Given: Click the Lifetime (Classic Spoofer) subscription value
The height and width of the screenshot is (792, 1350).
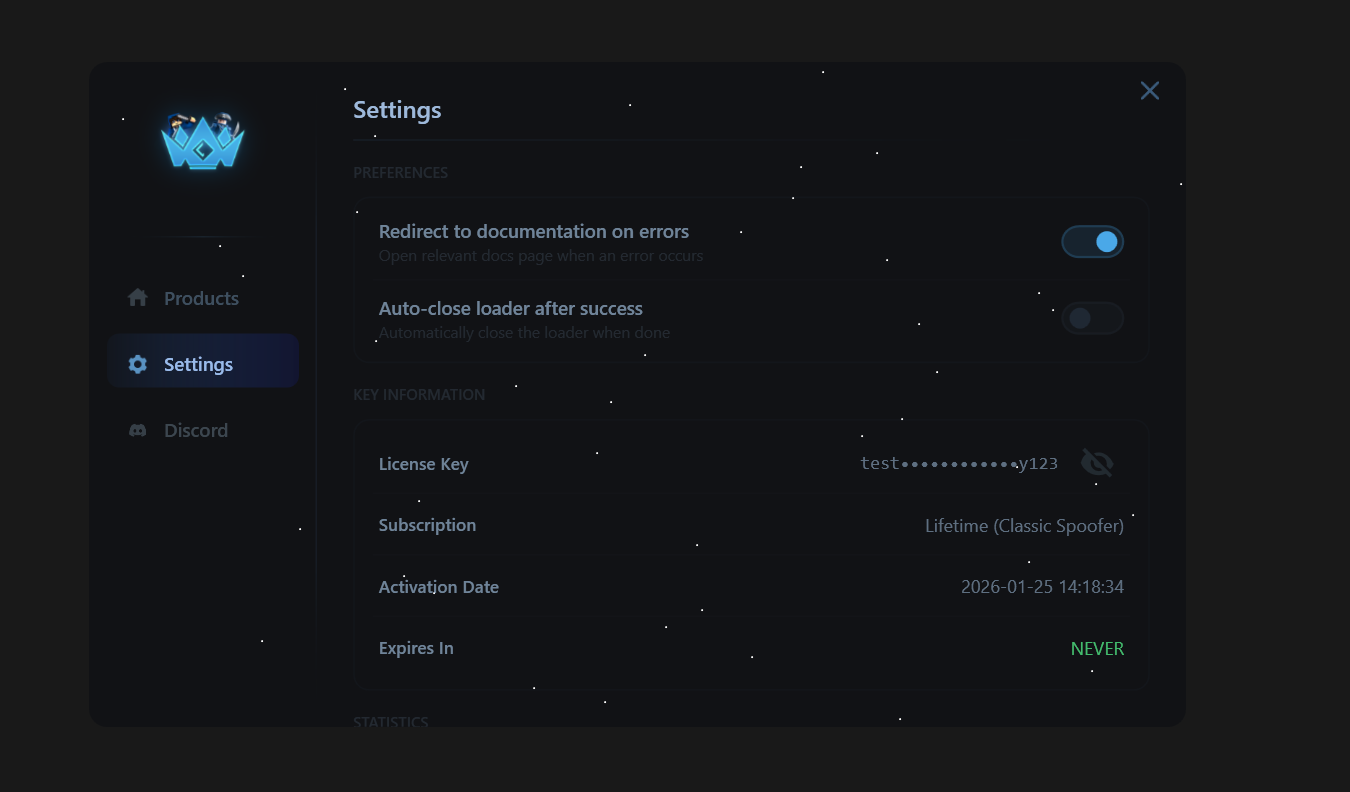Looking at the screenshot, I should point(1023,525).
